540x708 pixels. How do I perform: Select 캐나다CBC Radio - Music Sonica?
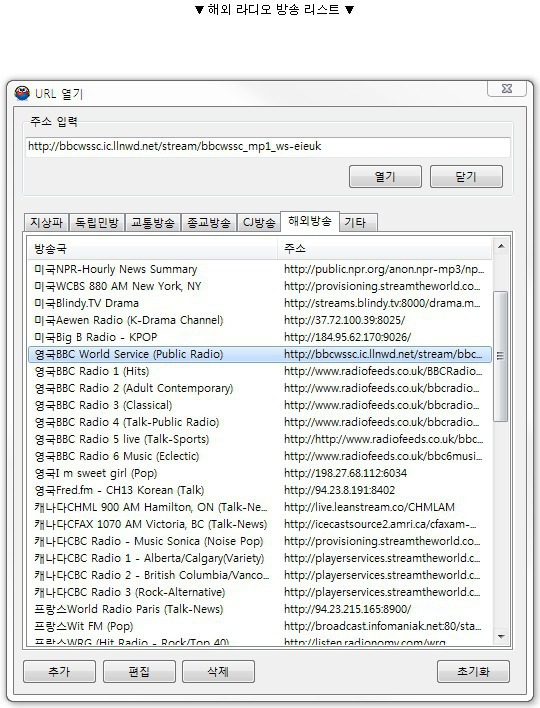pyautogui.click(x=259, y=541)
